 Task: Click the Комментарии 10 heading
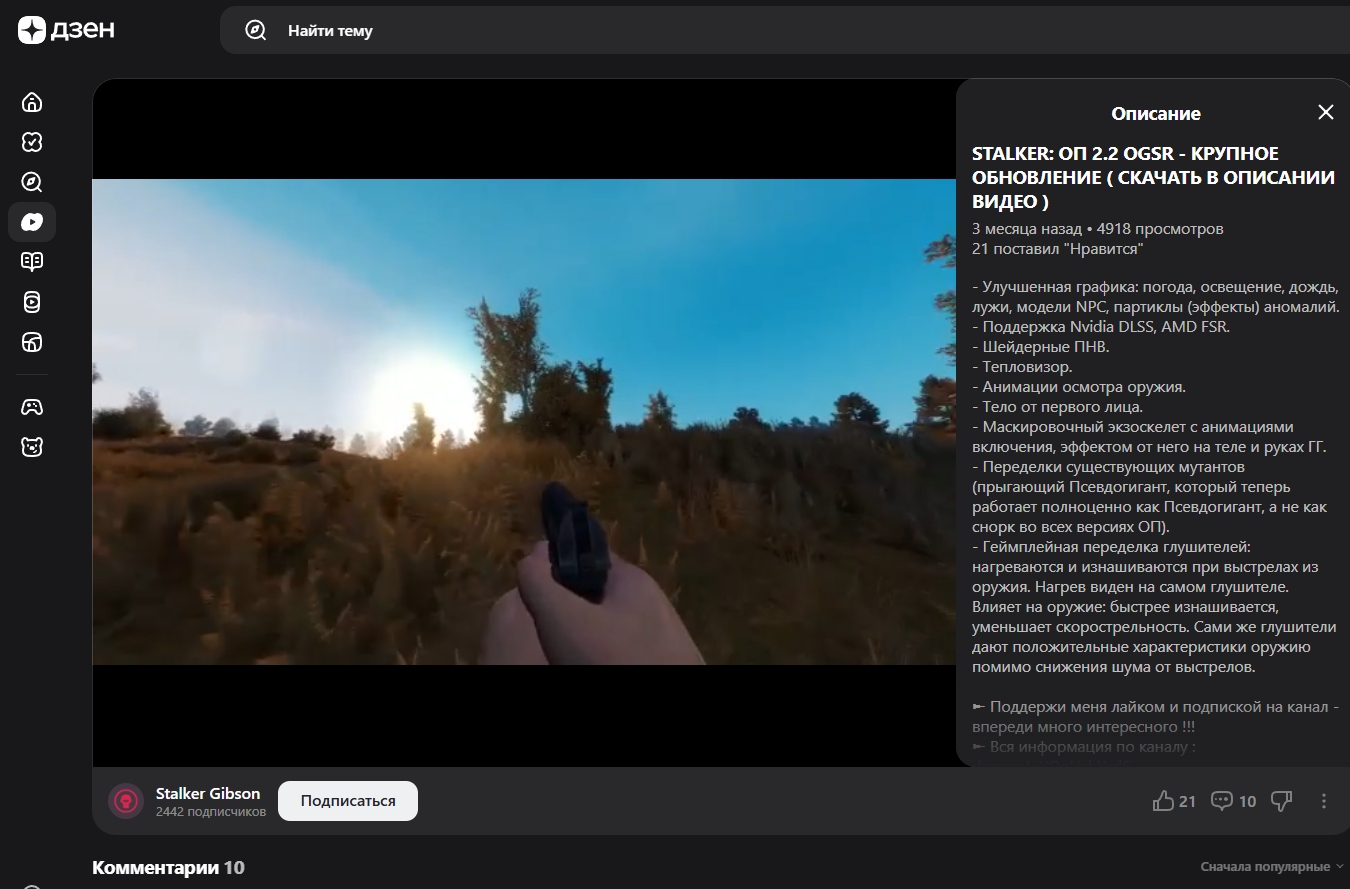click(x=168, y=867)
